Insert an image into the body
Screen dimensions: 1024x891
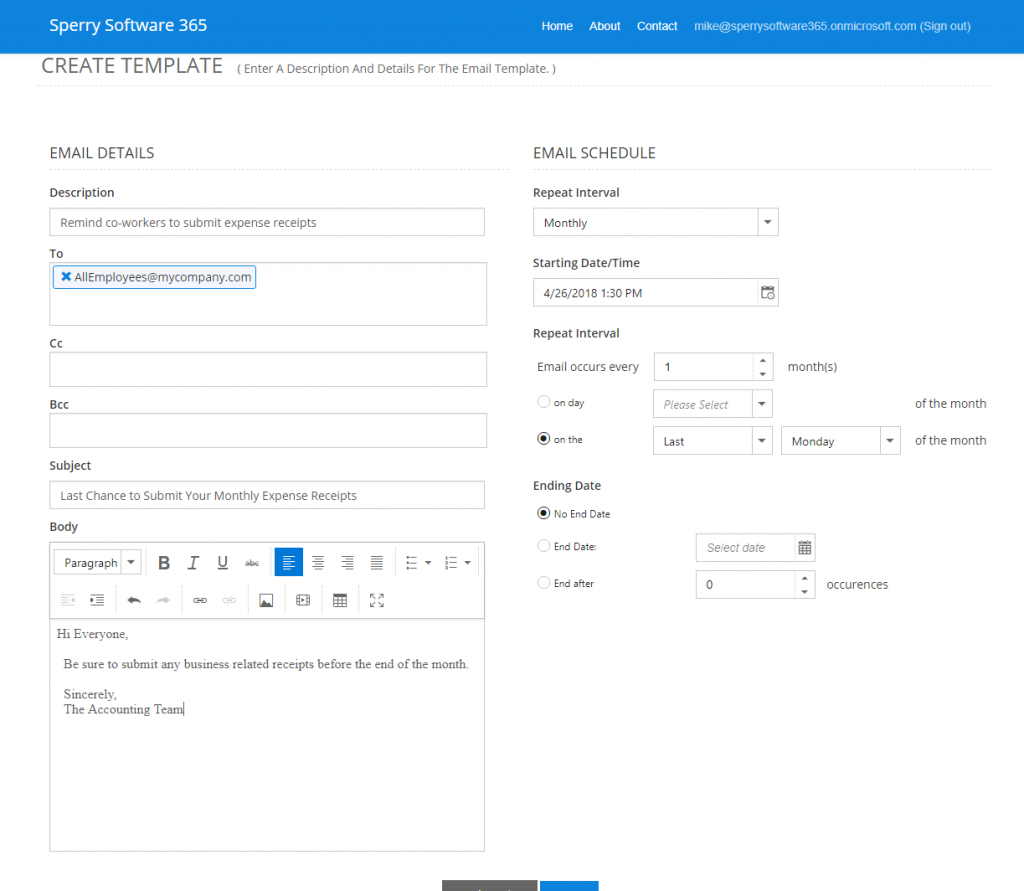(x=266, y=600)
